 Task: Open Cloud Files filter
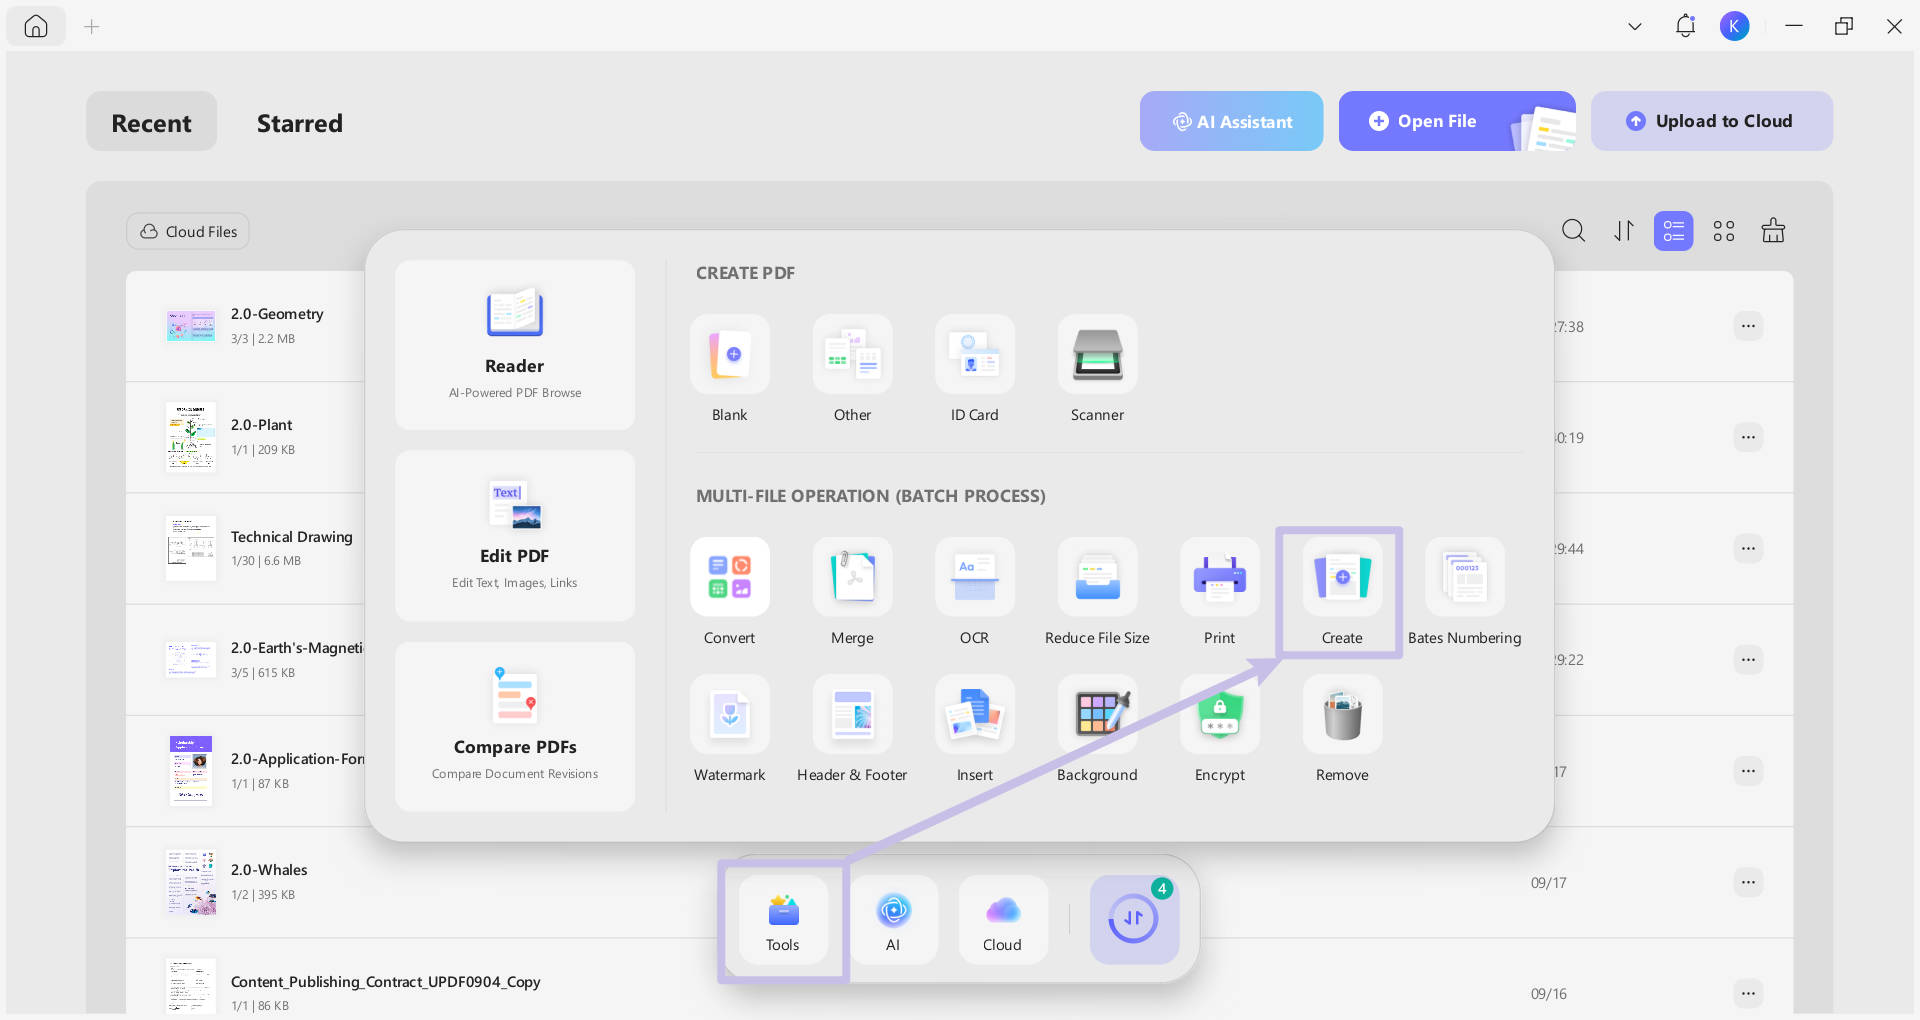[188, 231]
